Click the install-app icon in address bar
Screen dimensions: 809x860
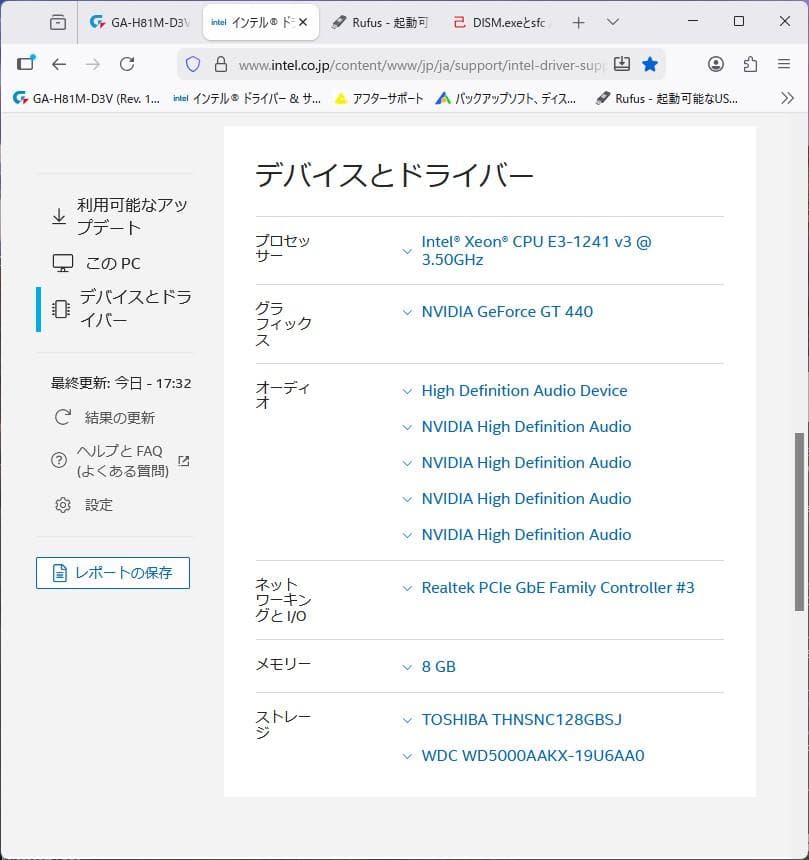(621, 64)
